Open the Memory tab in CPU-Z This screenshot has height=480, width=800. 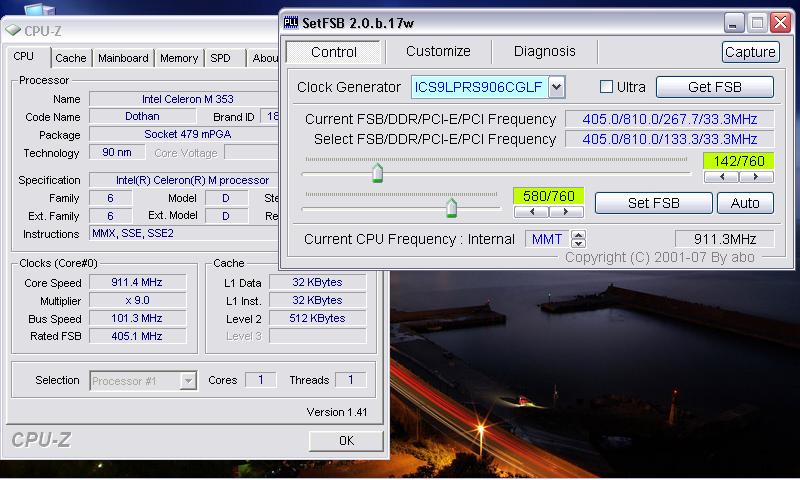[x=179, y=58]
